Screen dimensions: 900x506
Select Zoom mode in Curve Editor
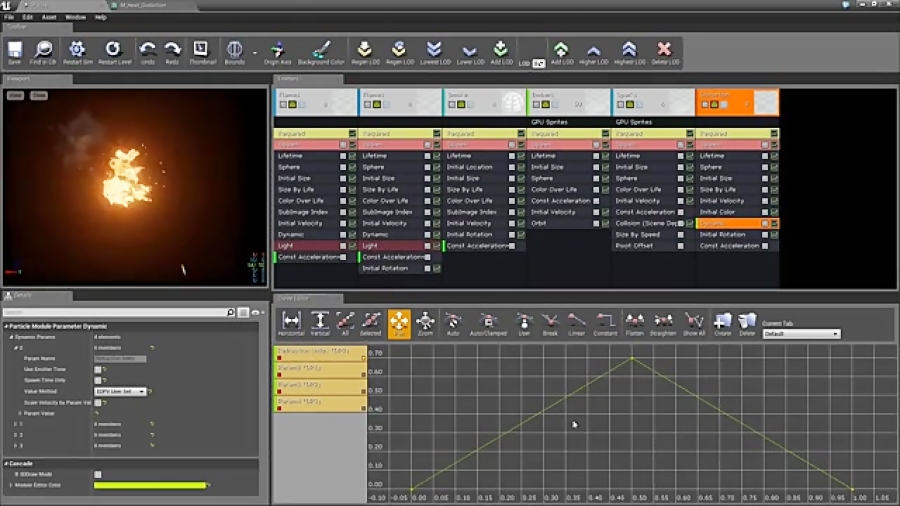coord(426,323)
